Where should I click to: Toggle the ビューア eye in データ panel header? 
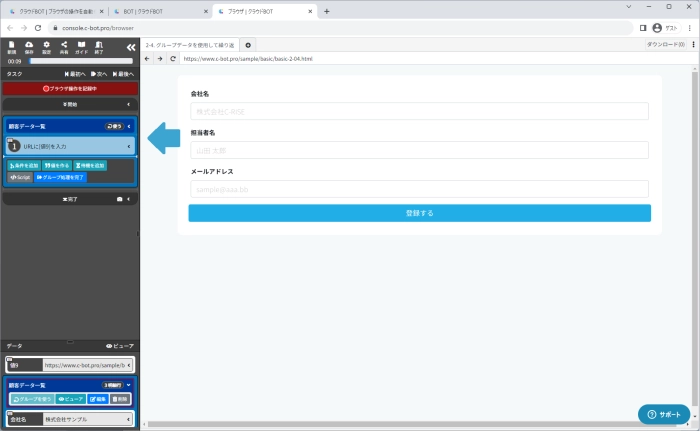click(x=119, y=345)
